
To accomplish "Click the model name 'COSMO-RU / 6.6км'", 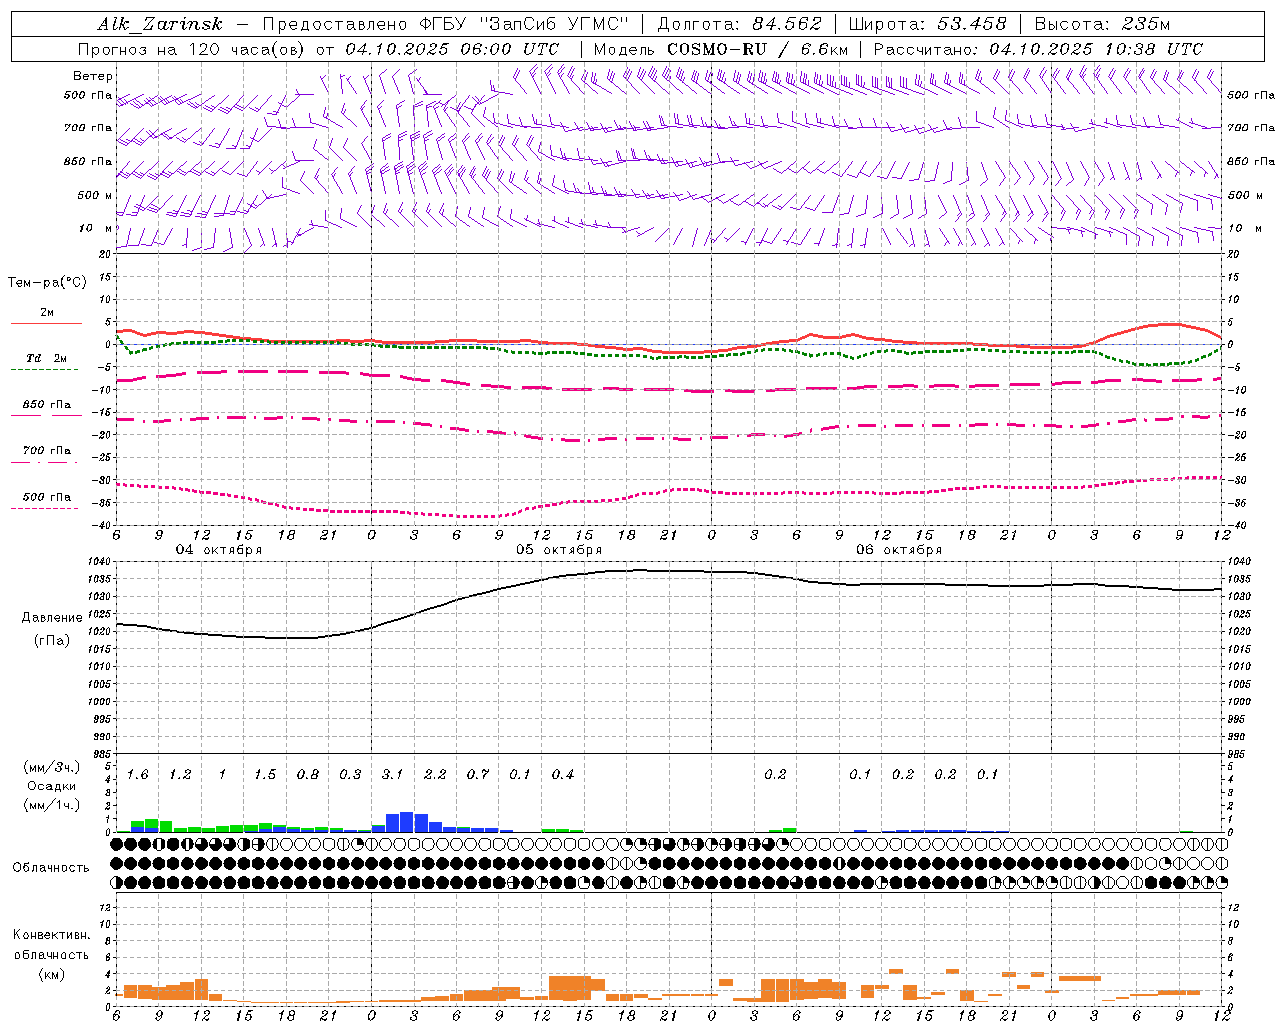I will point(757,49).
